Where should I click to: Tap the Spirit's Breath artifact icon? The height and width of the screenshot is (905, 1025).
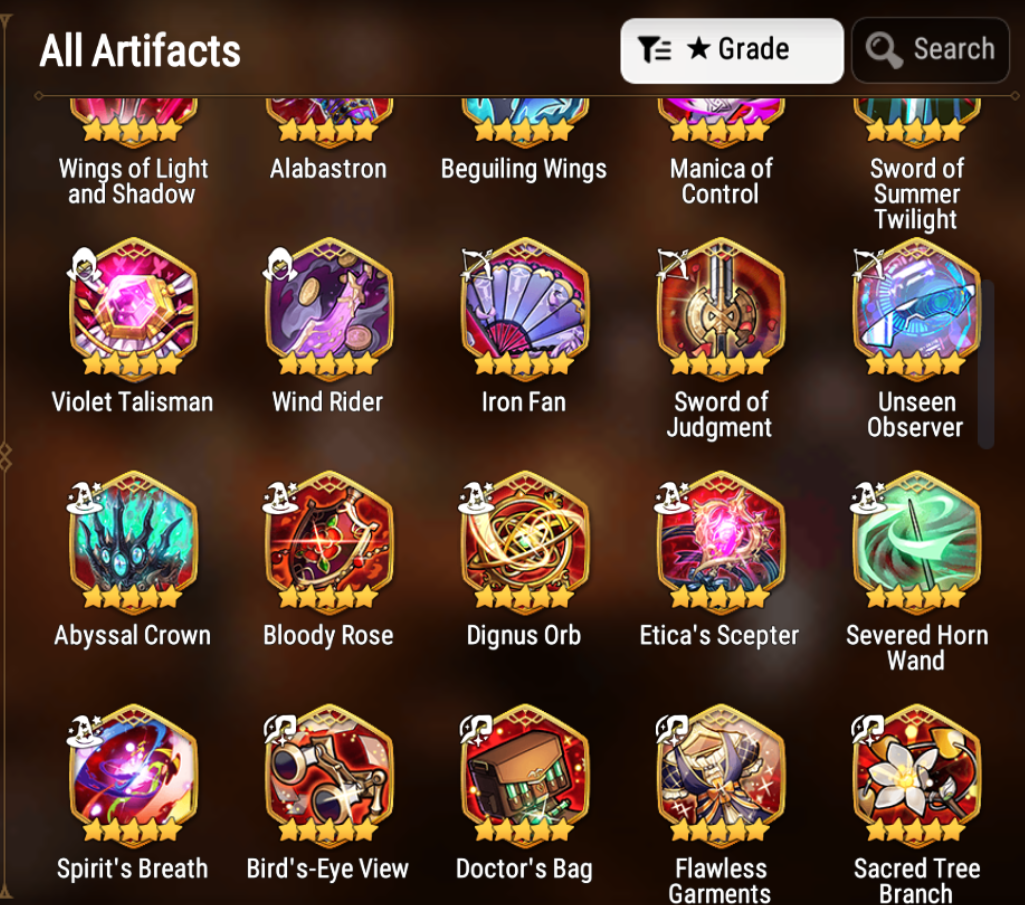pos(133,776)
